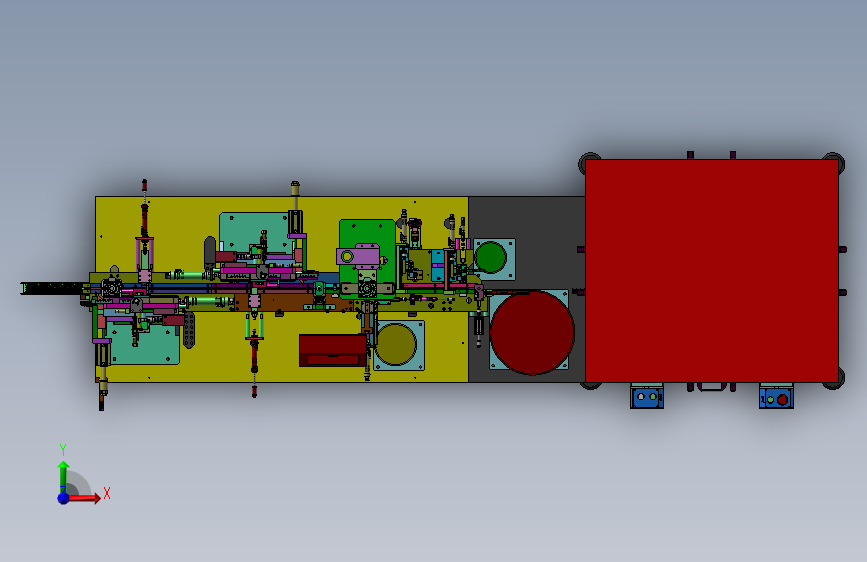Click the green Y axis arrow
The image size is (867, 562).
(x=63, y=477)
